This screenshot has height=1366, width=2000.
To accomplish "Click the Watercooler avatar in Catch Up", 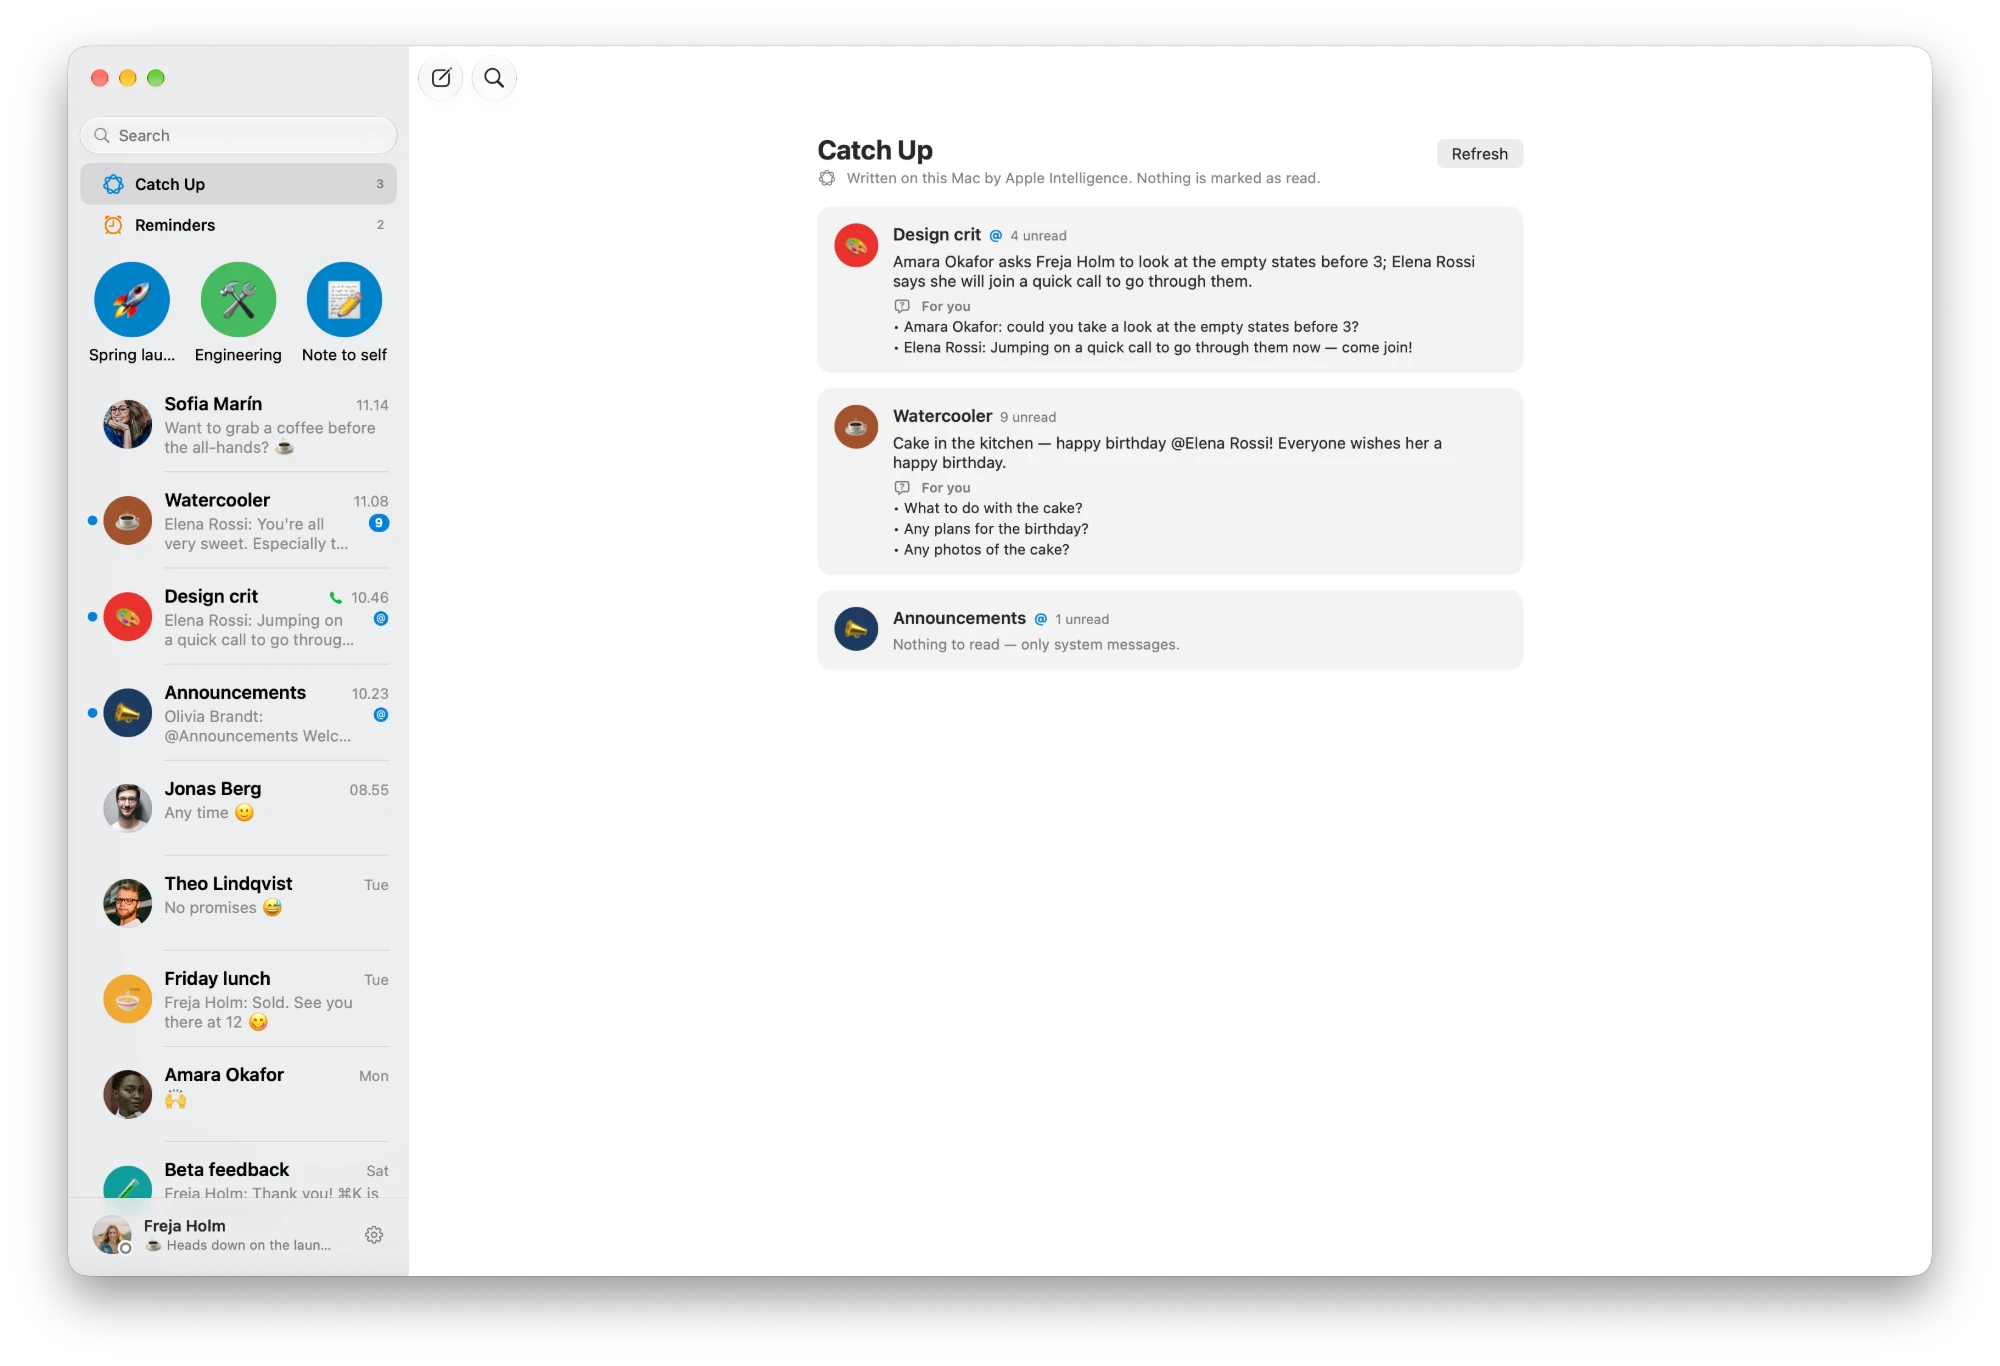I will tap(856, 427).
